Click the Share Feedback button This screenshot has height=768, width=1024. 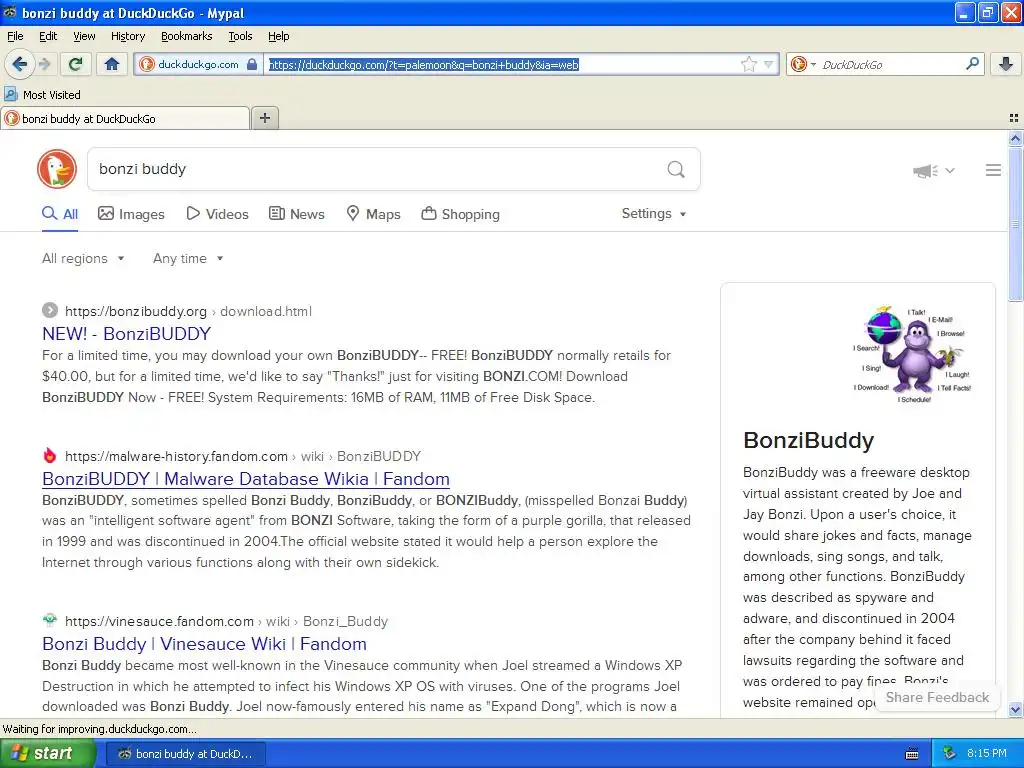(x=937, y=697)
